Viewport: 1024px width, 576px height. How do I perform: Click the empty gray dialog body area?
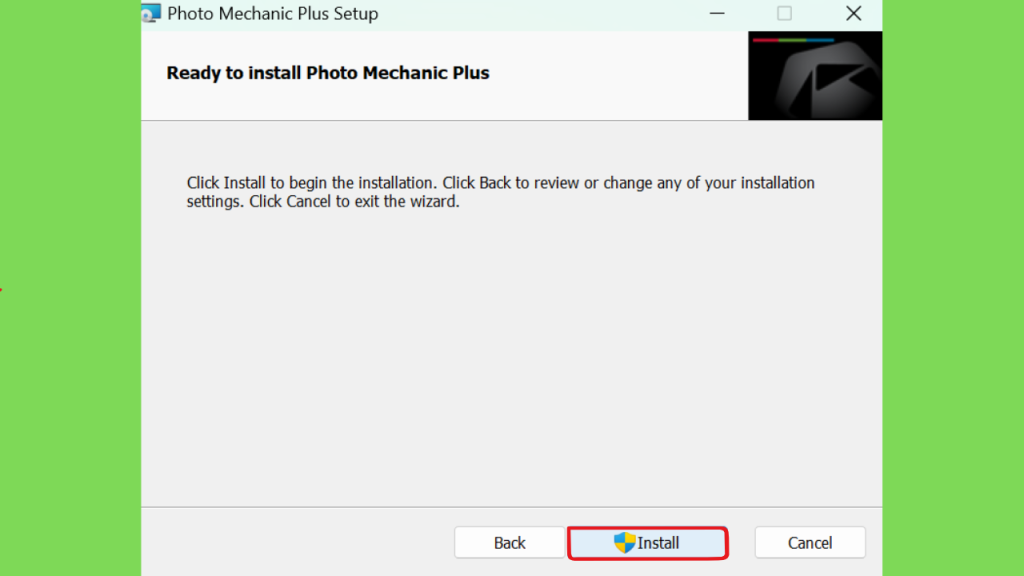coord(511,359)
